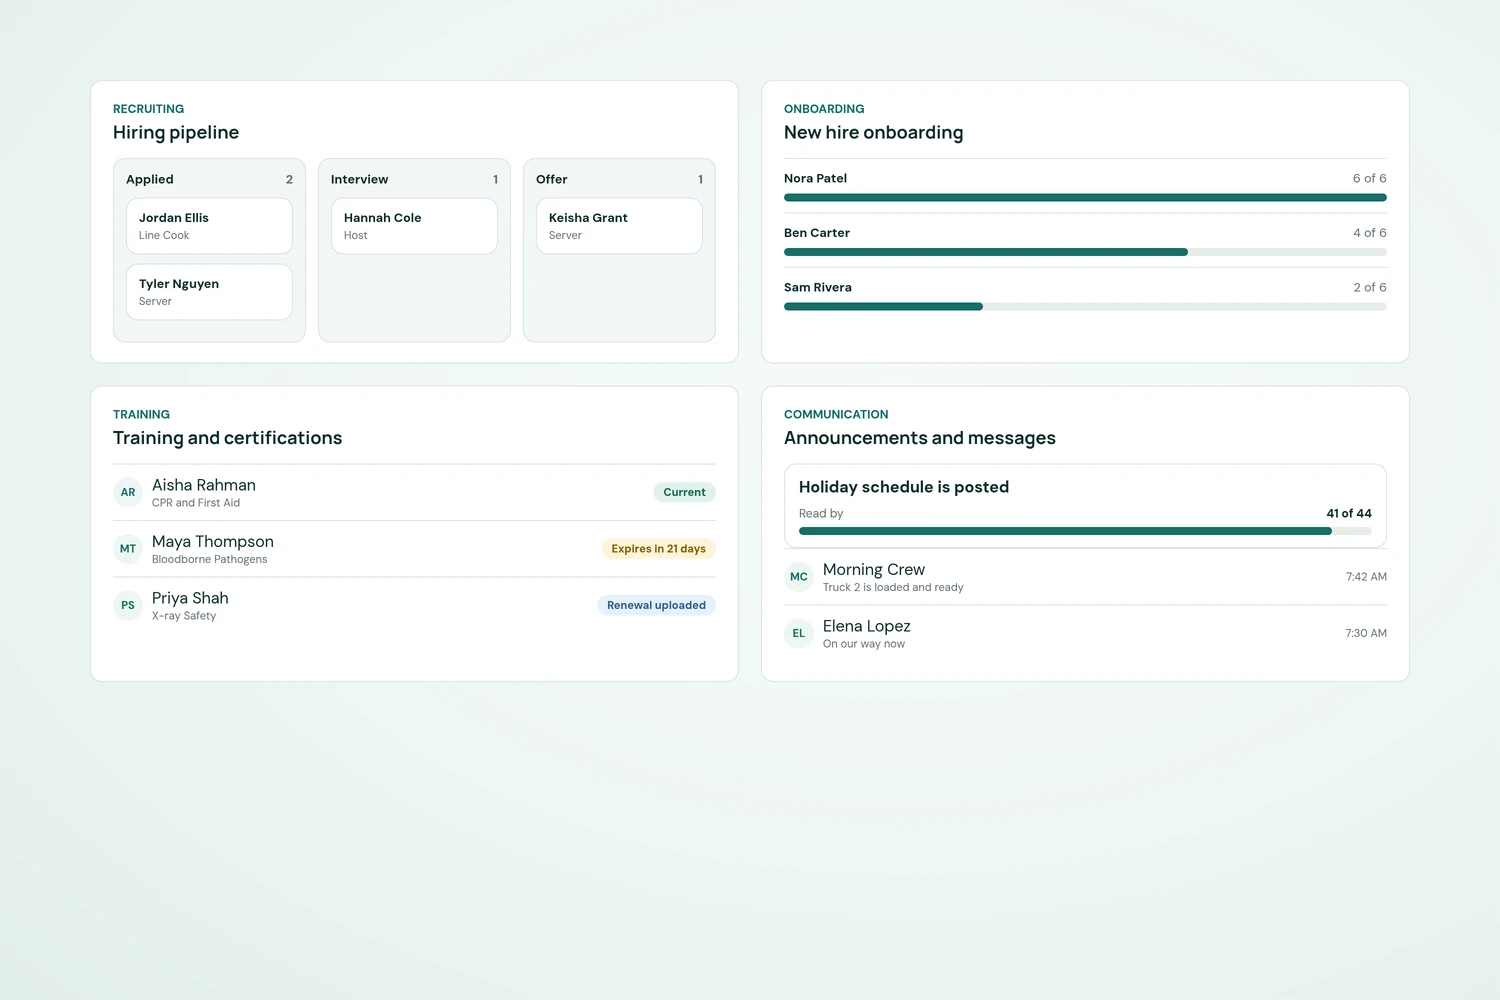Open Hannah Cole Host interview card

414,226
